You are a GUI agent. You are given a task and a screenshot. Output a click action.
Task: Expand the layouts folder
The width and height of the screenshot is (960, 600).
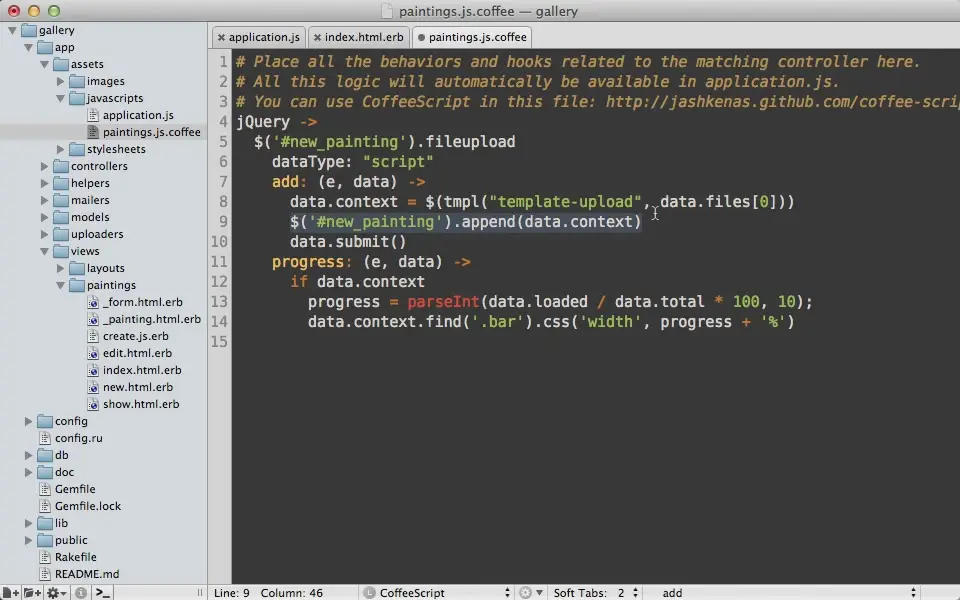(x=60, y=268)
